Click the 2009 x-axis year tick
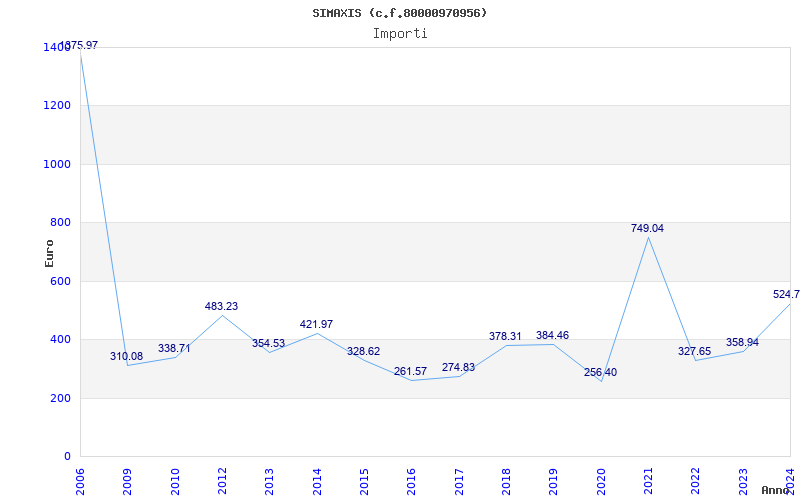Viewport: 800px width, 500px height. pyautogui.click(x=128, y=482)
